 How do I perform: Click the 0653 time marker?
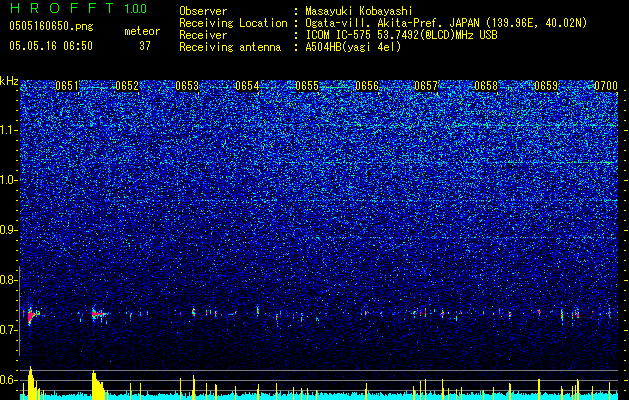tap(187, 86)
